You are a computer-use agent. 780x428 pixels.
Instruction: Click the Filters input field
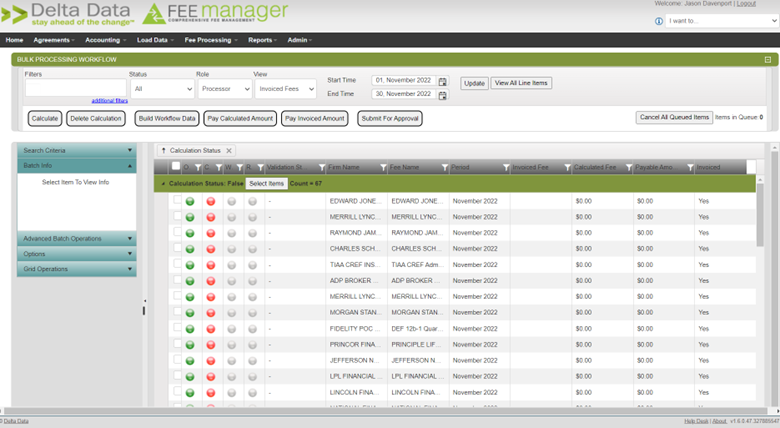click(76, 88)
